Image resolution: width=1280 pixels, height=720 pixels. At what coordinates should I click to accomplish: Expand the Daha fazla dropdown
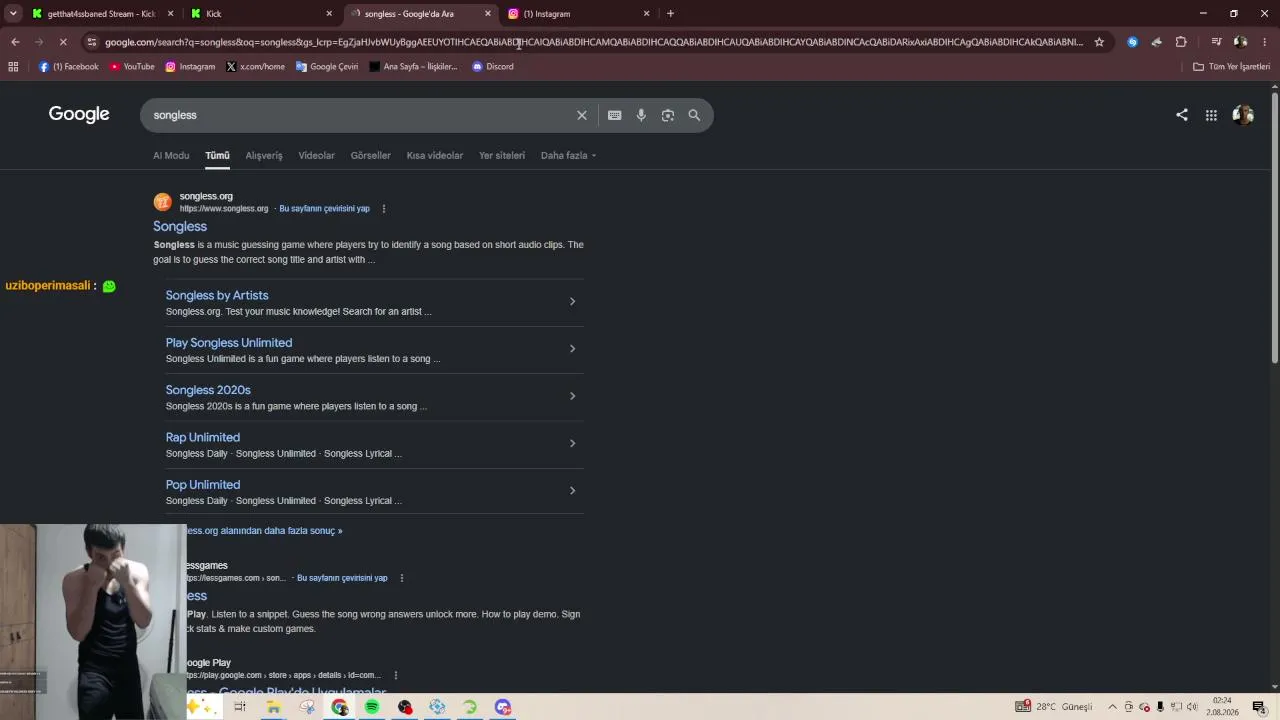568,156
